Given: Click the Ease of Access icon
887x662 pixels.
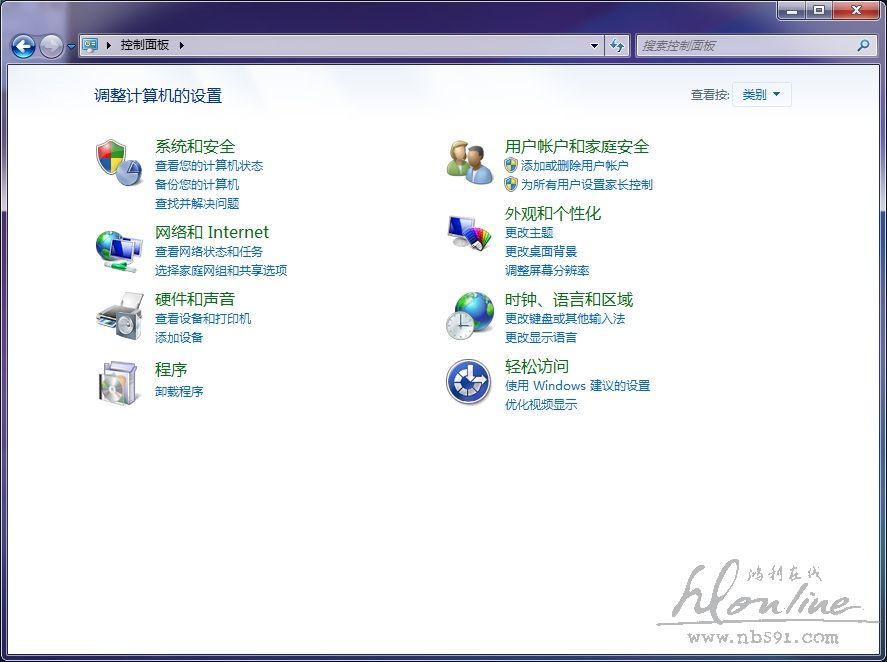Looking at the screenshot, I should (469, 382).
